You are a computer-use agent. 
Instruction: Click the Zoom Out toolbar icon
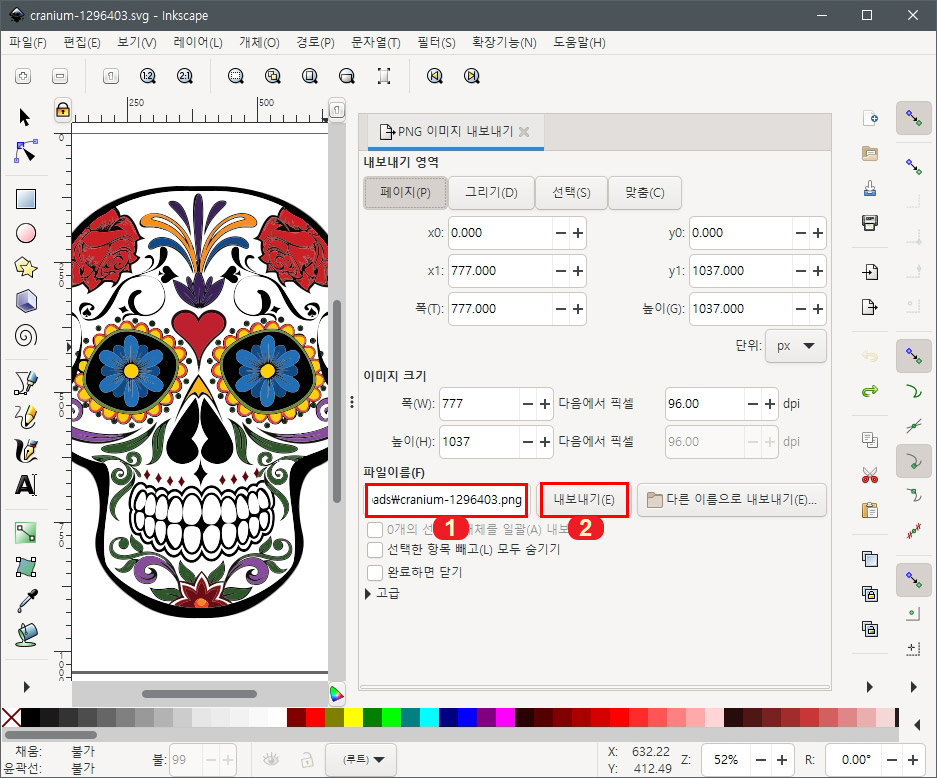click(x=60, y=76)
